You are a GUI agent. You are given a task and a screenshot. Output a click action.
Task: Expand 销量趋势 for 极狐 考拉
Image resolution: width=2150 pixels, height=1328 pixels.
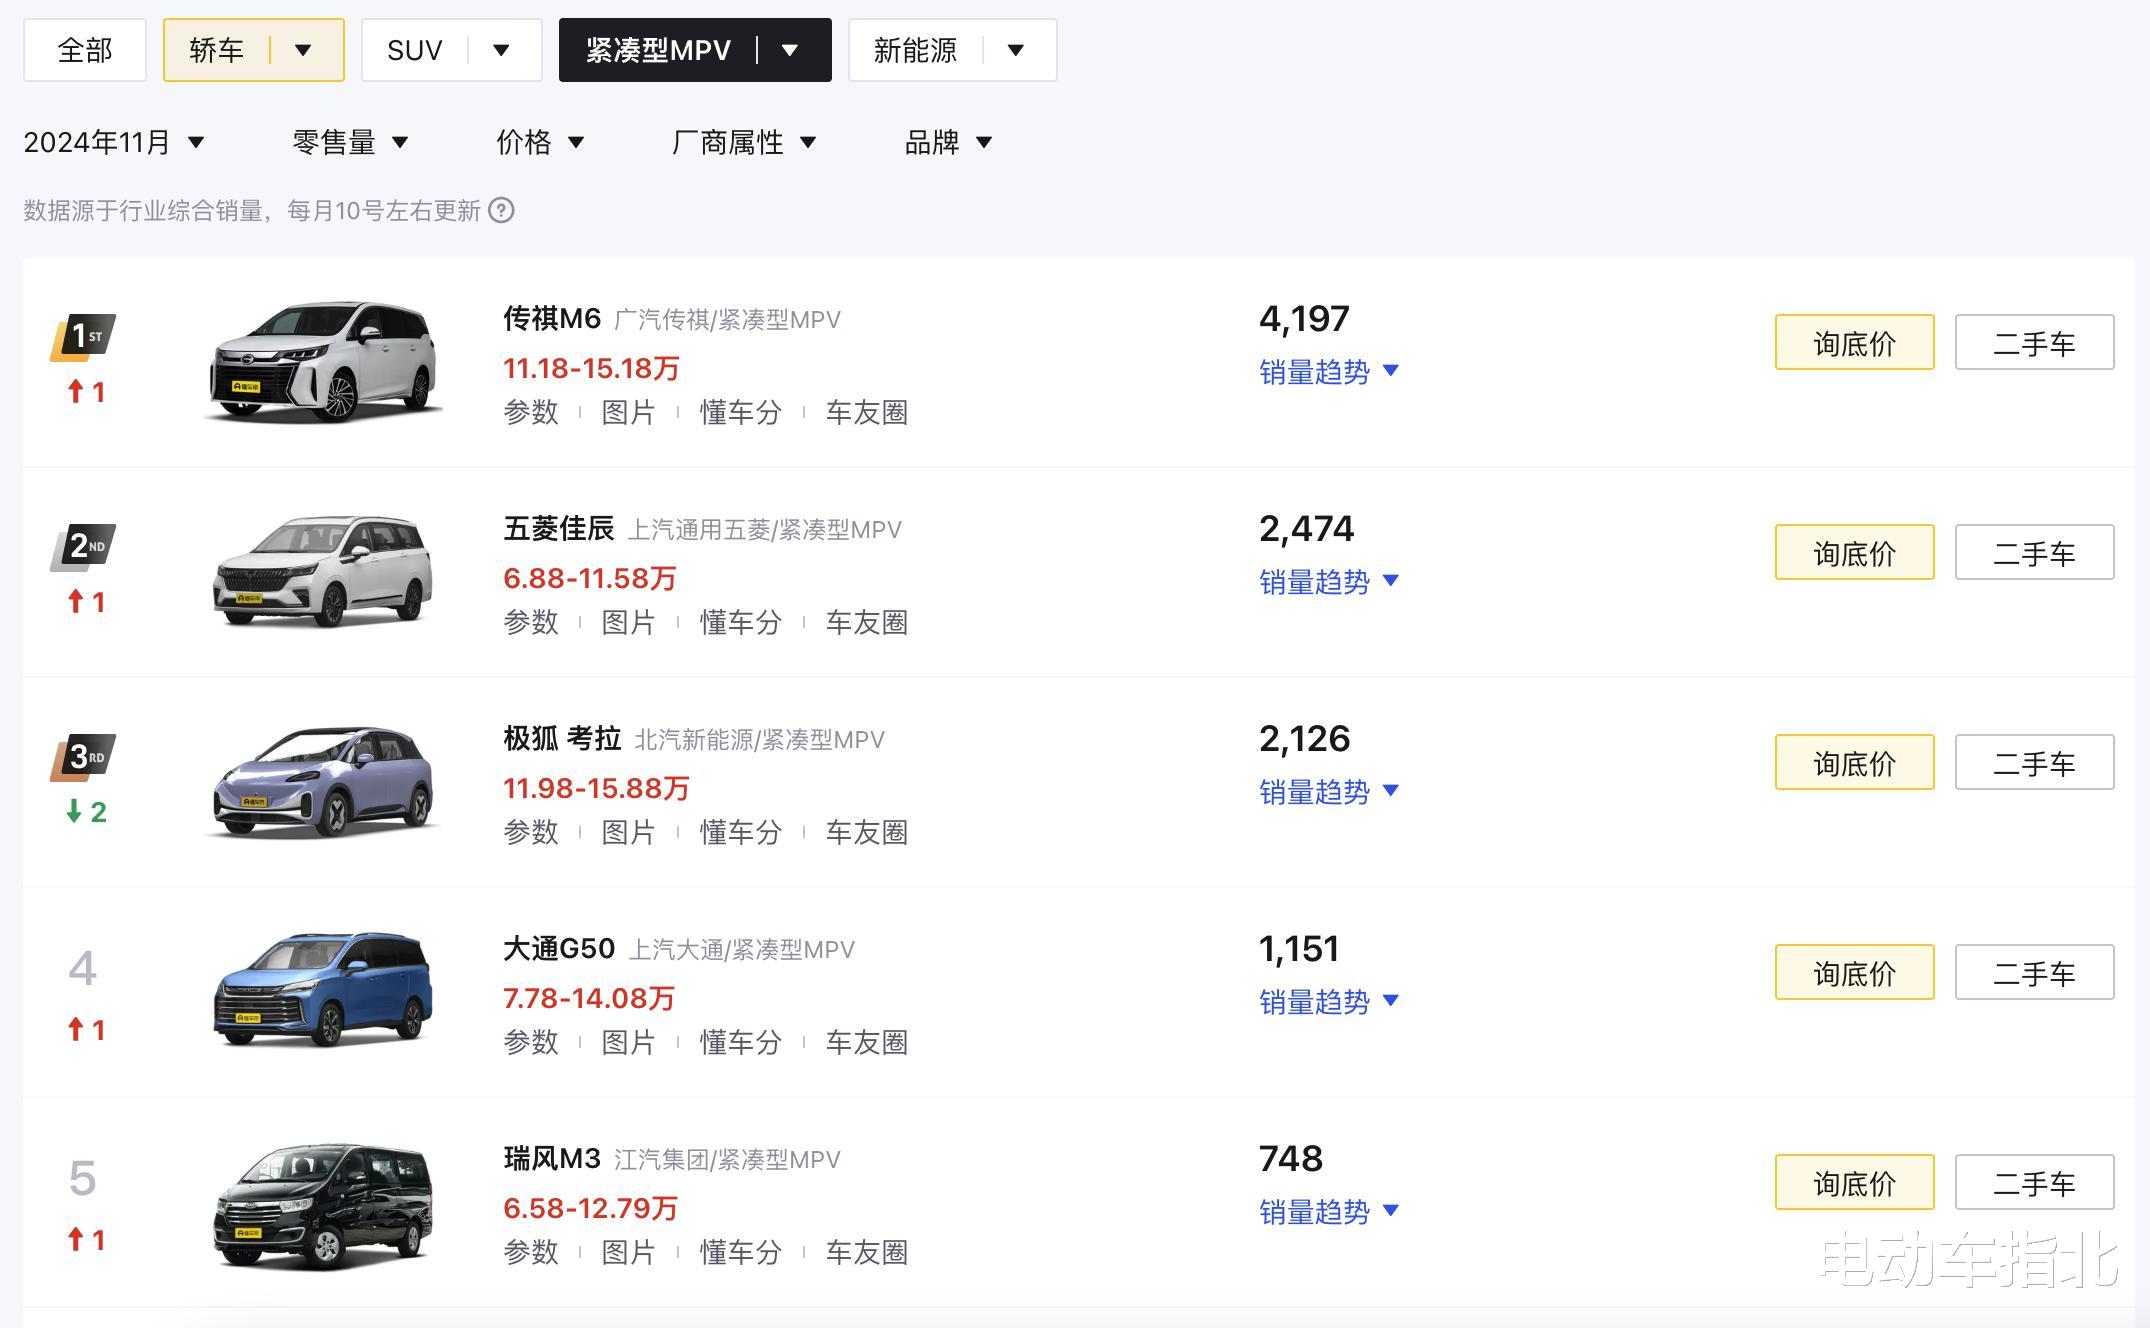pos(1328,792)
